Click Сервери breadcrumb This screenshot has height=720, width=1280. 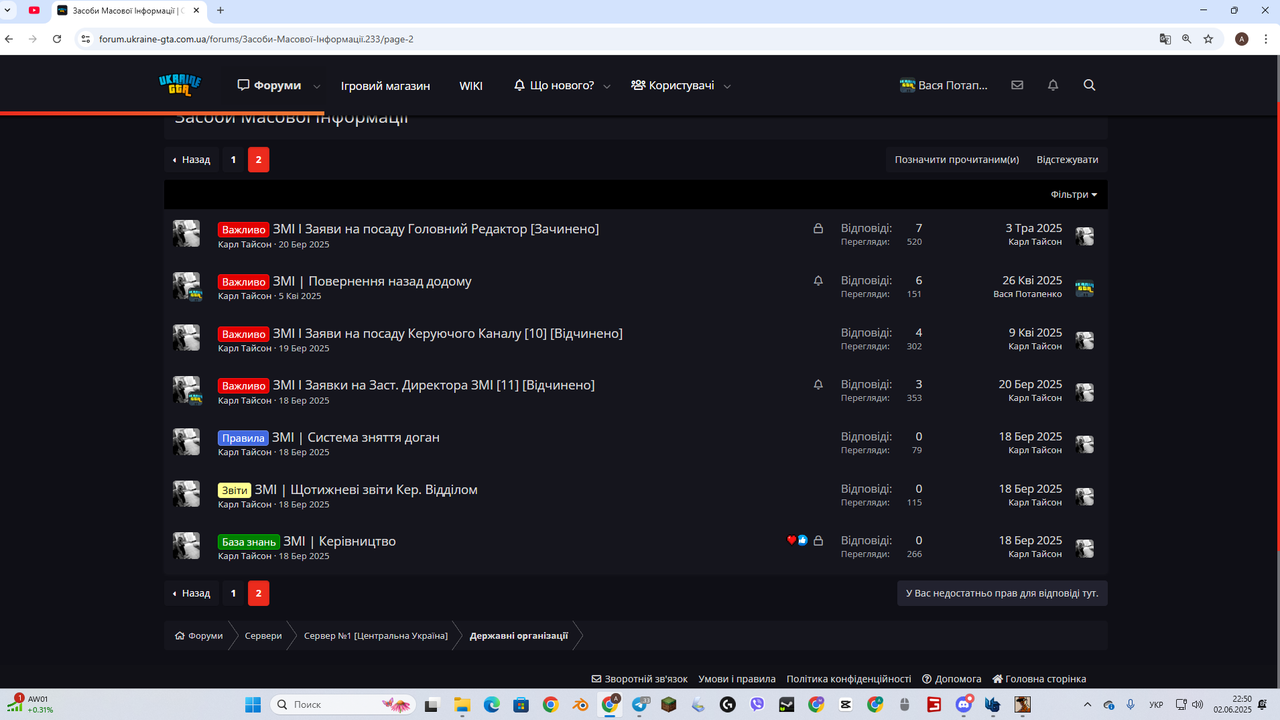(263, 636)
